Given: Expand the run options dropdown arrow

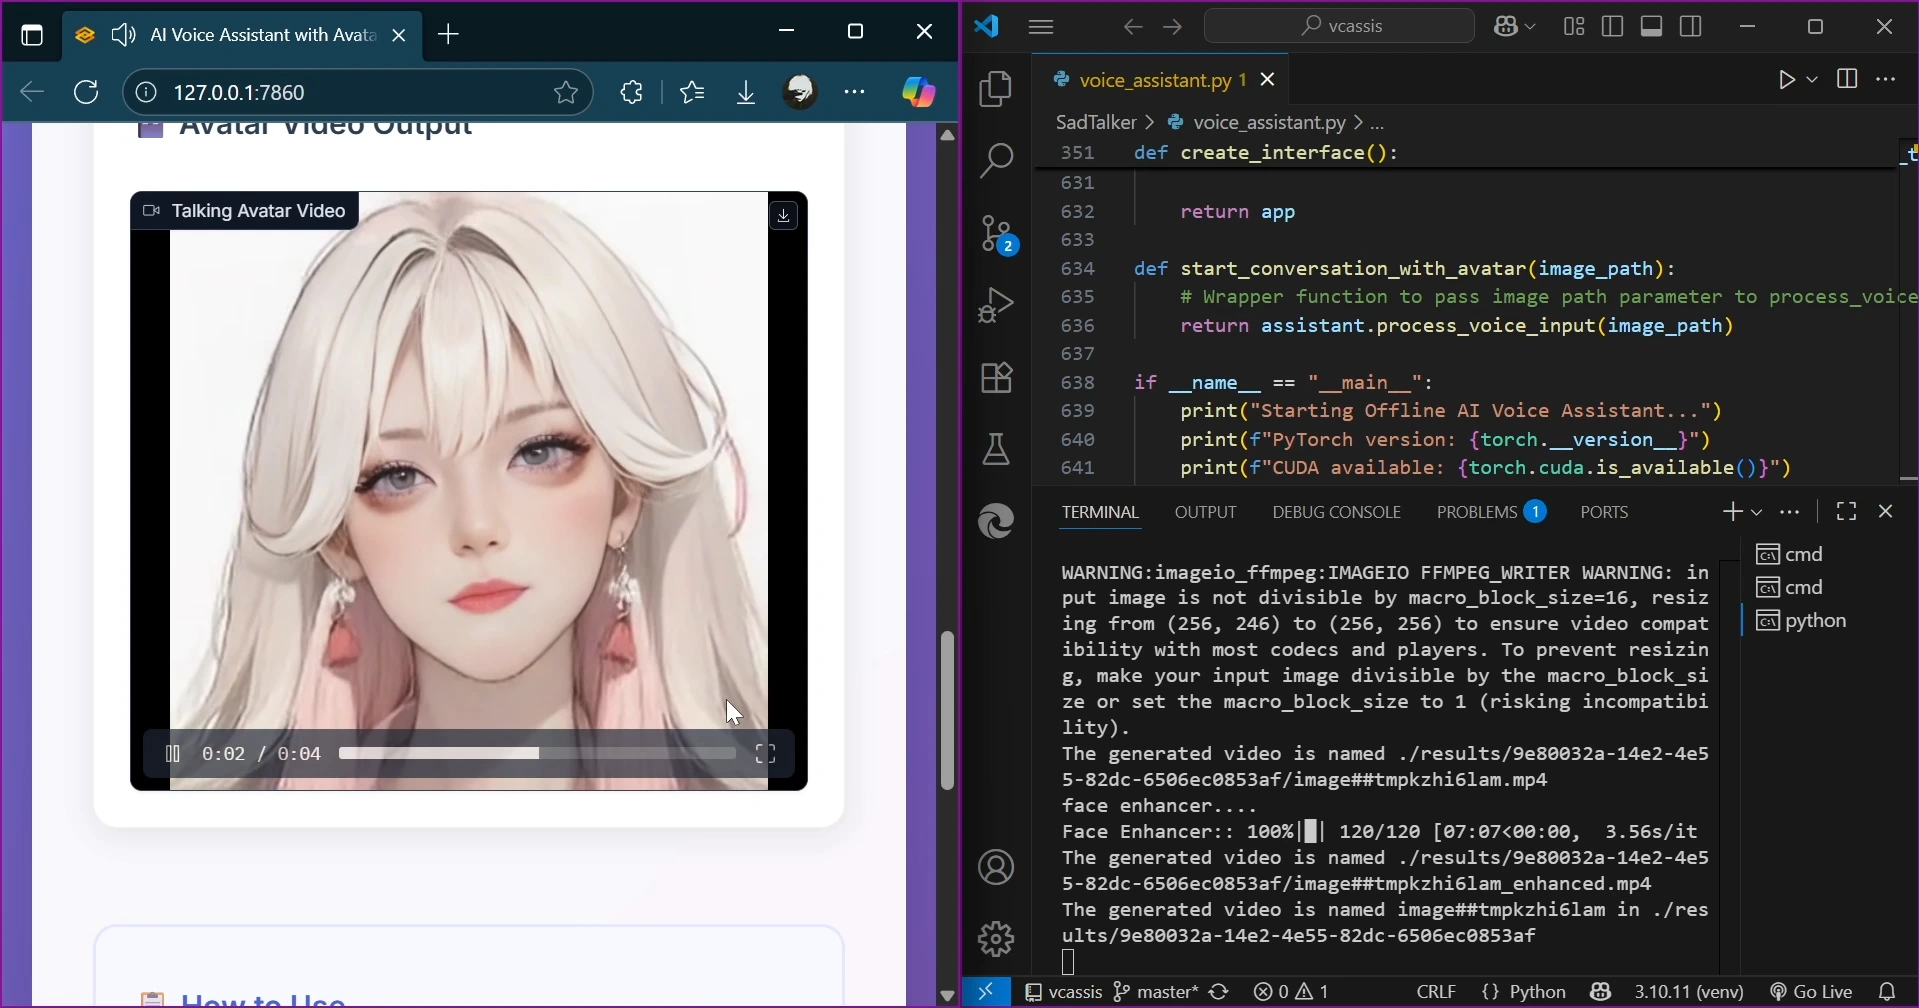Looking at the screenshot, I should click(1813, 80).
